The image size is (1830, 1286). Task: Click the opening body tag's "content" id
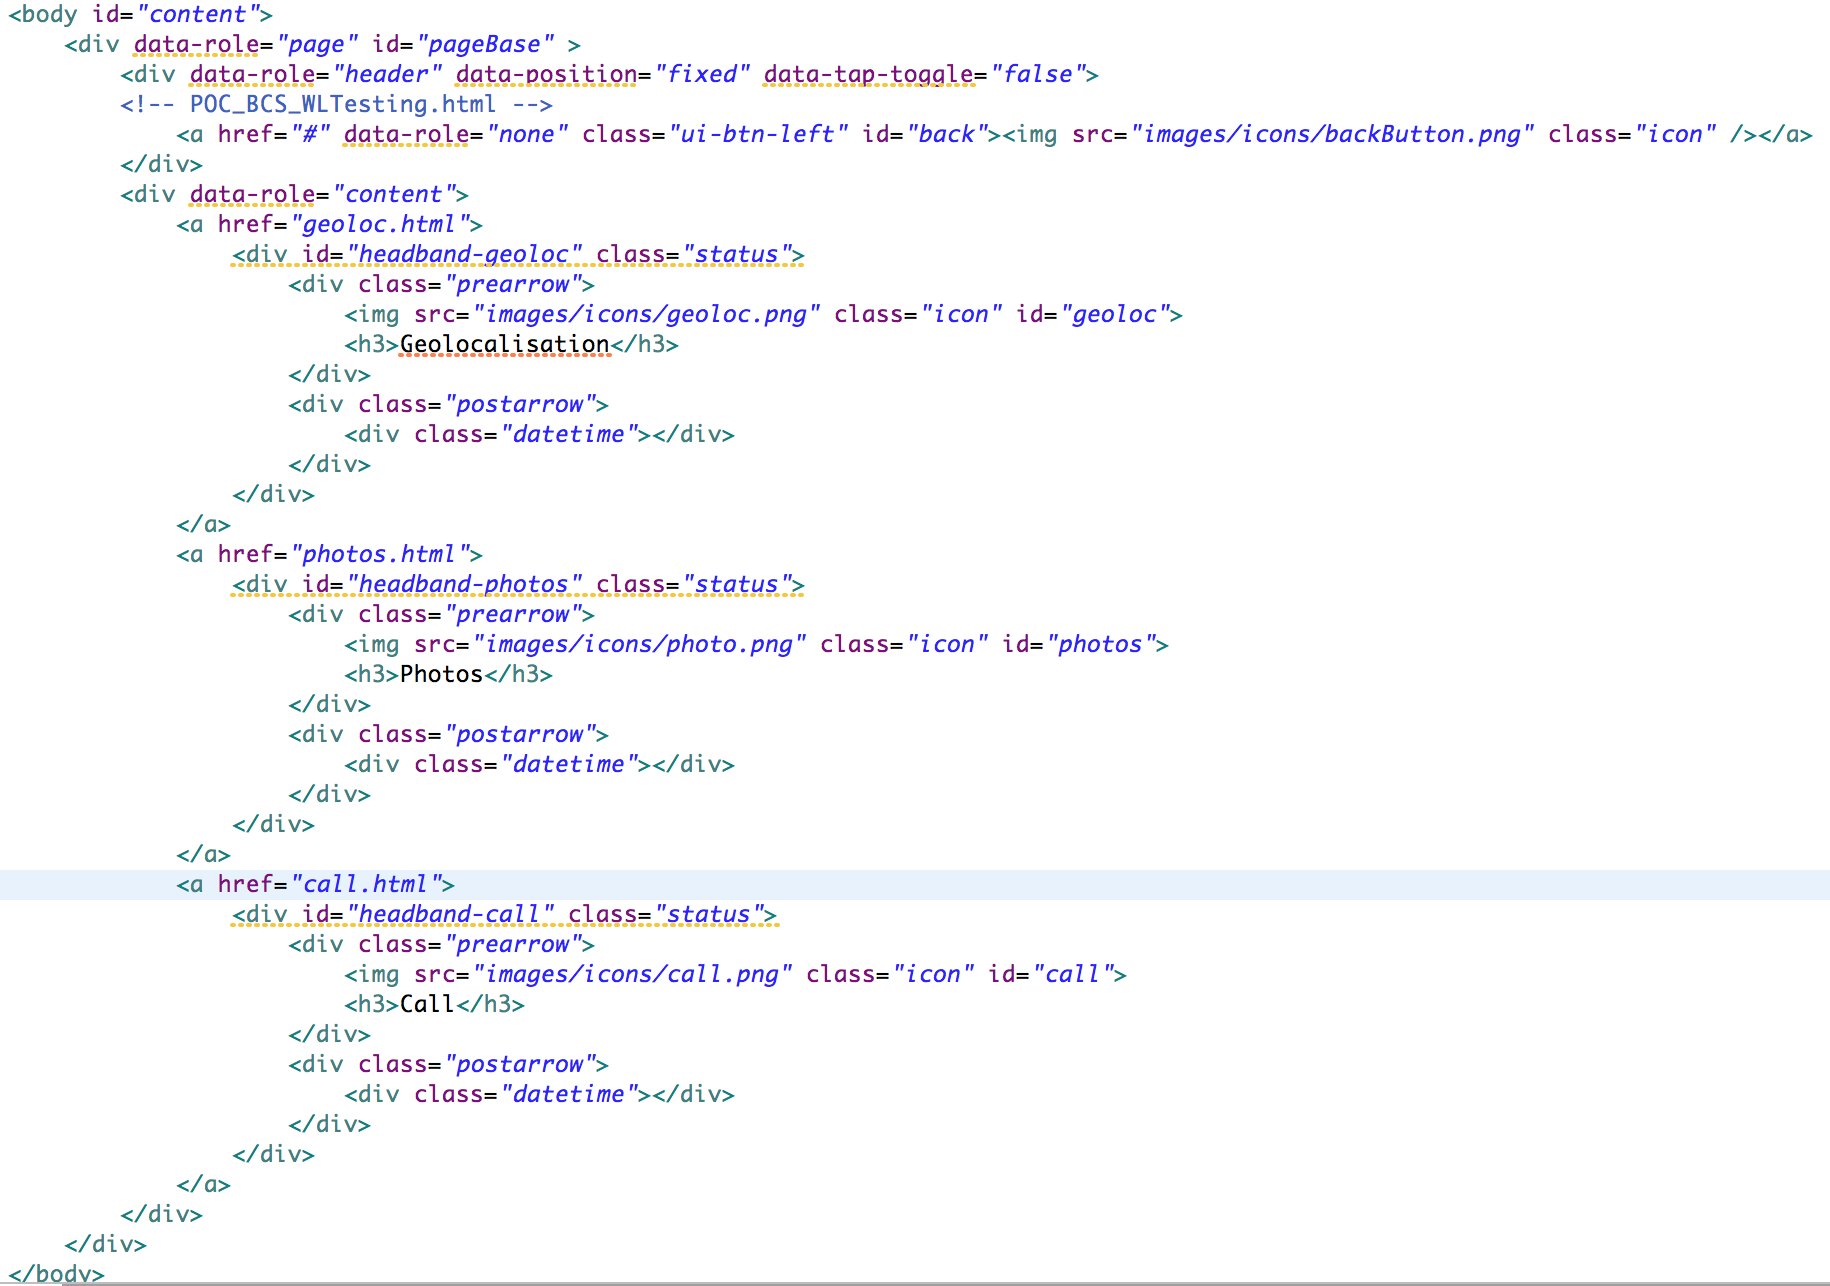198,15
